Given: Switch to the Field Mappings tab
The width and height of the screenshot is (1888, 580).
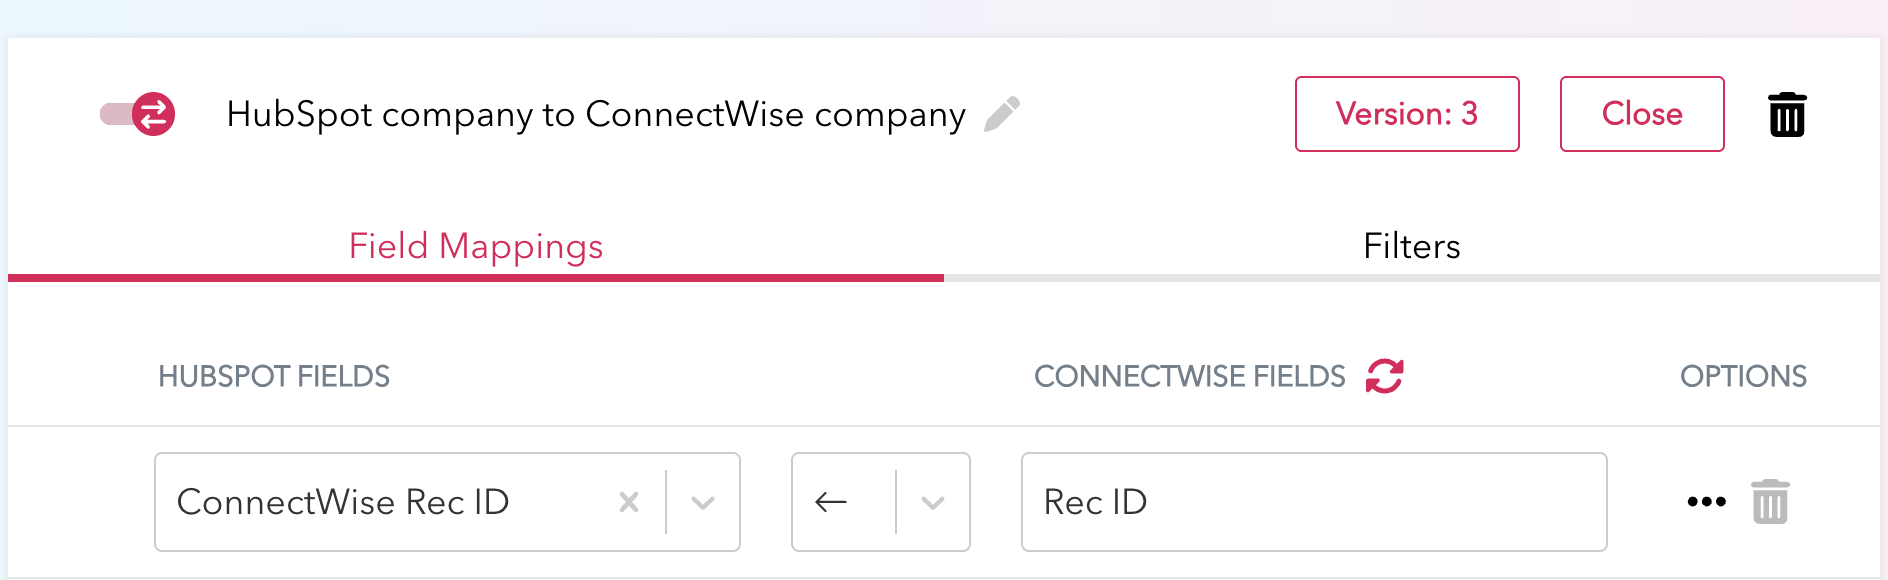Looking at the screenshot, I should click(x=476, y=246).
